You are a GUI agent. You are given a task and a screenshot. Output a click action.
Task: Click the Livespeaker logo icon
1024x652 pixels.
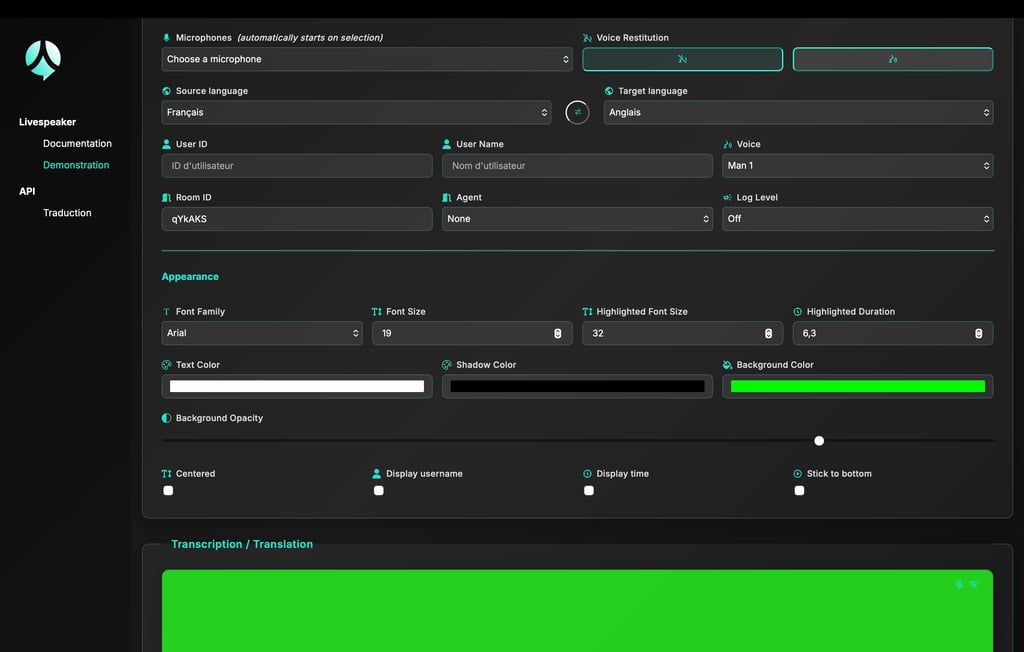[43, 59]
